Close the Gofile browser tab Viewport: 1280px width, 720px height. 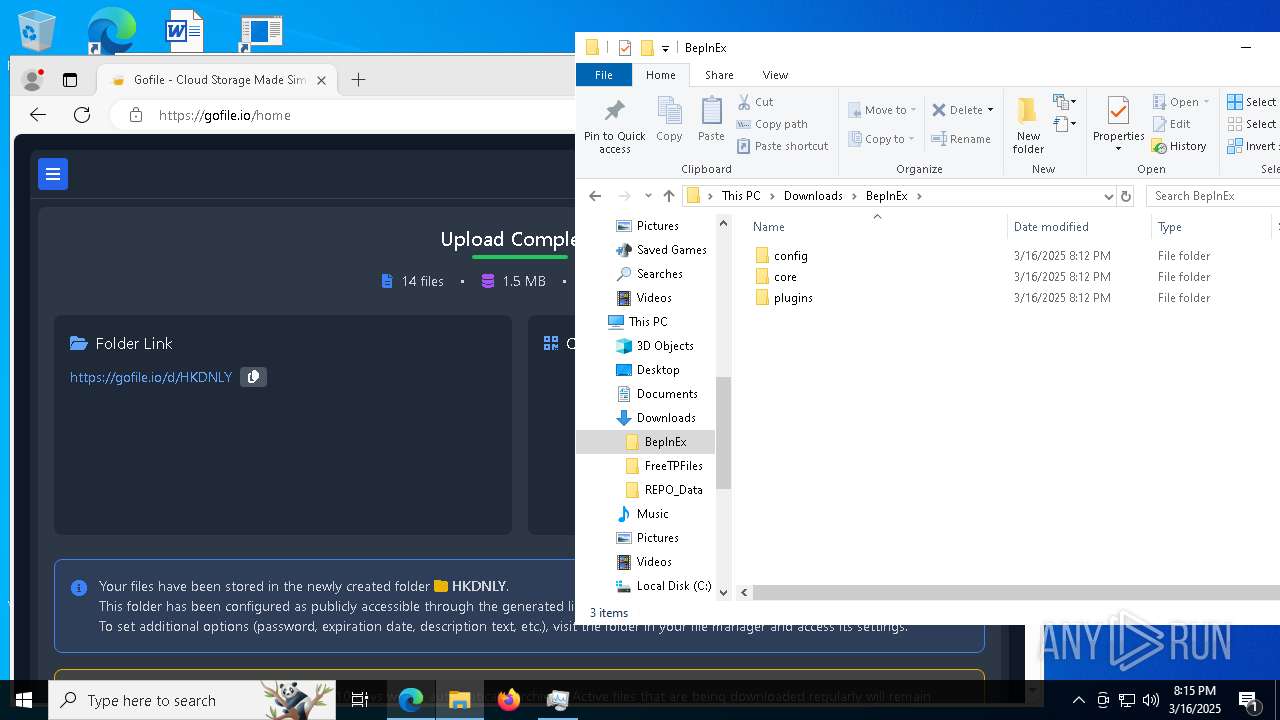tap(321, 80)
